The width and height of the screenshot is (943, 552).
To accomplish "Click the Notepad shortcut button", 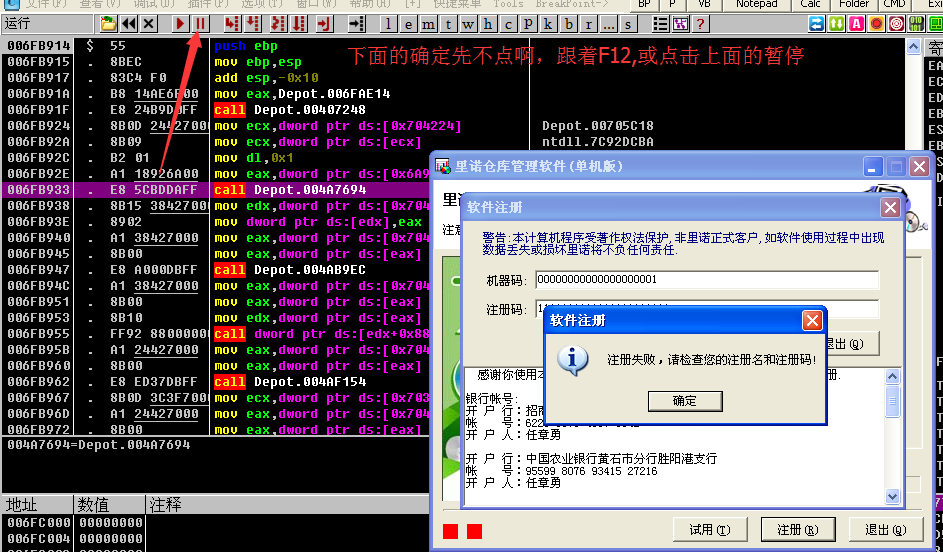I will tap(757, 4).
